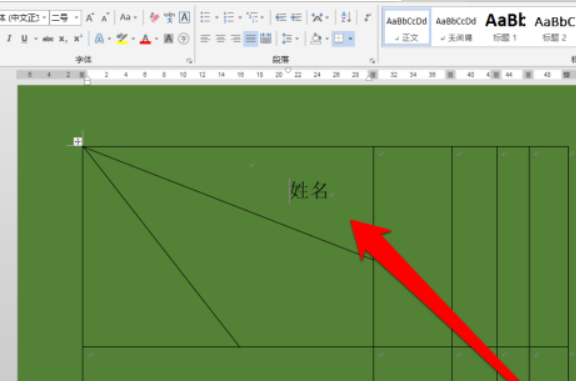Expand the Borders dropdown arrow
Screen dimensions: 576x381
[350, 39]
